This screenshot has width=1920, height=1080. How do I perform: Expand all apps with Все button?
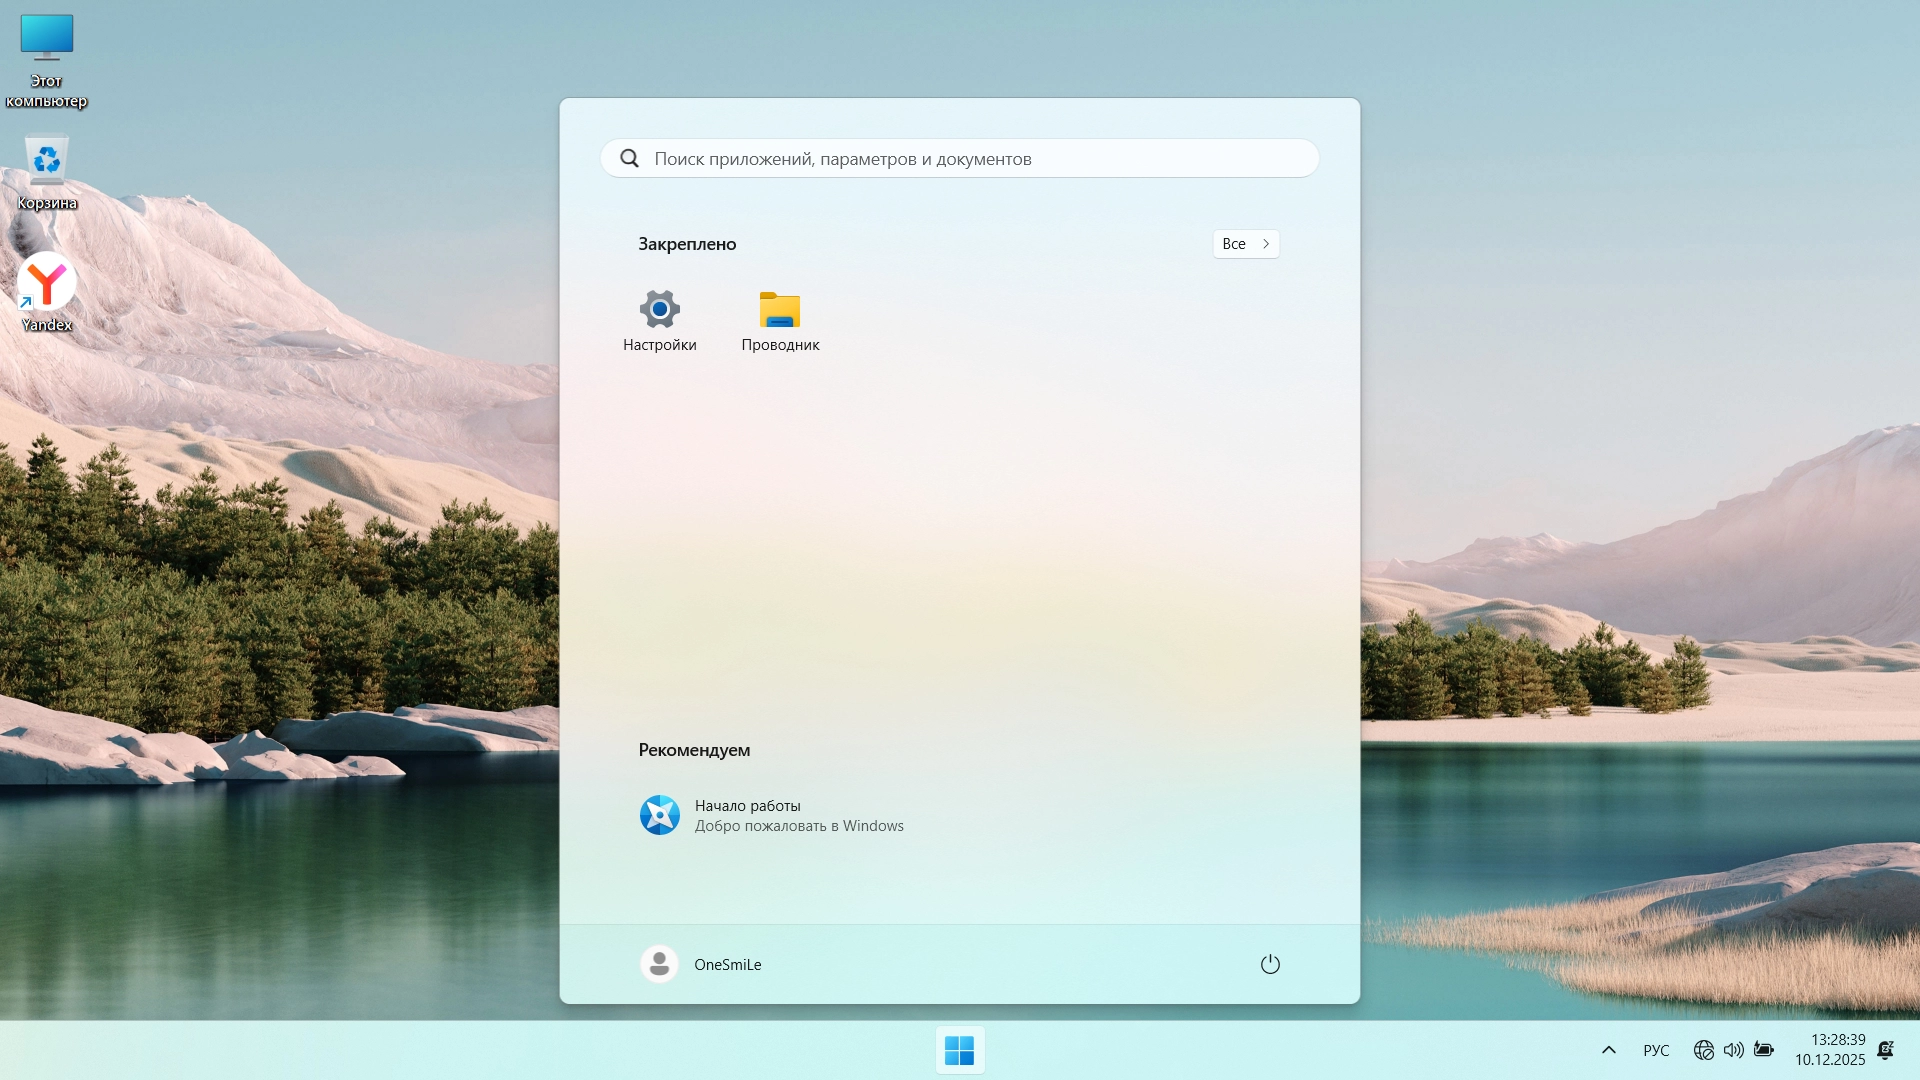(1245, 244)
